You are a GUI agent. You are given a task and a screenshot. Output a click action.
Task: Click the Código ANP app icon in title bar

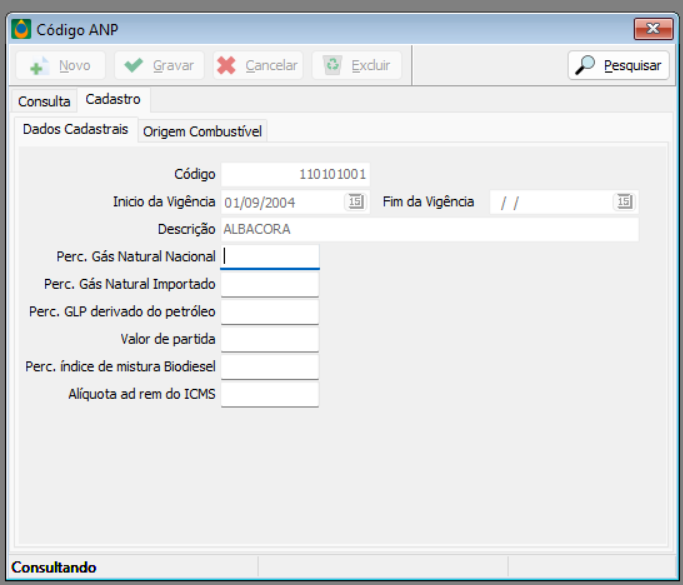click(21, 29)
